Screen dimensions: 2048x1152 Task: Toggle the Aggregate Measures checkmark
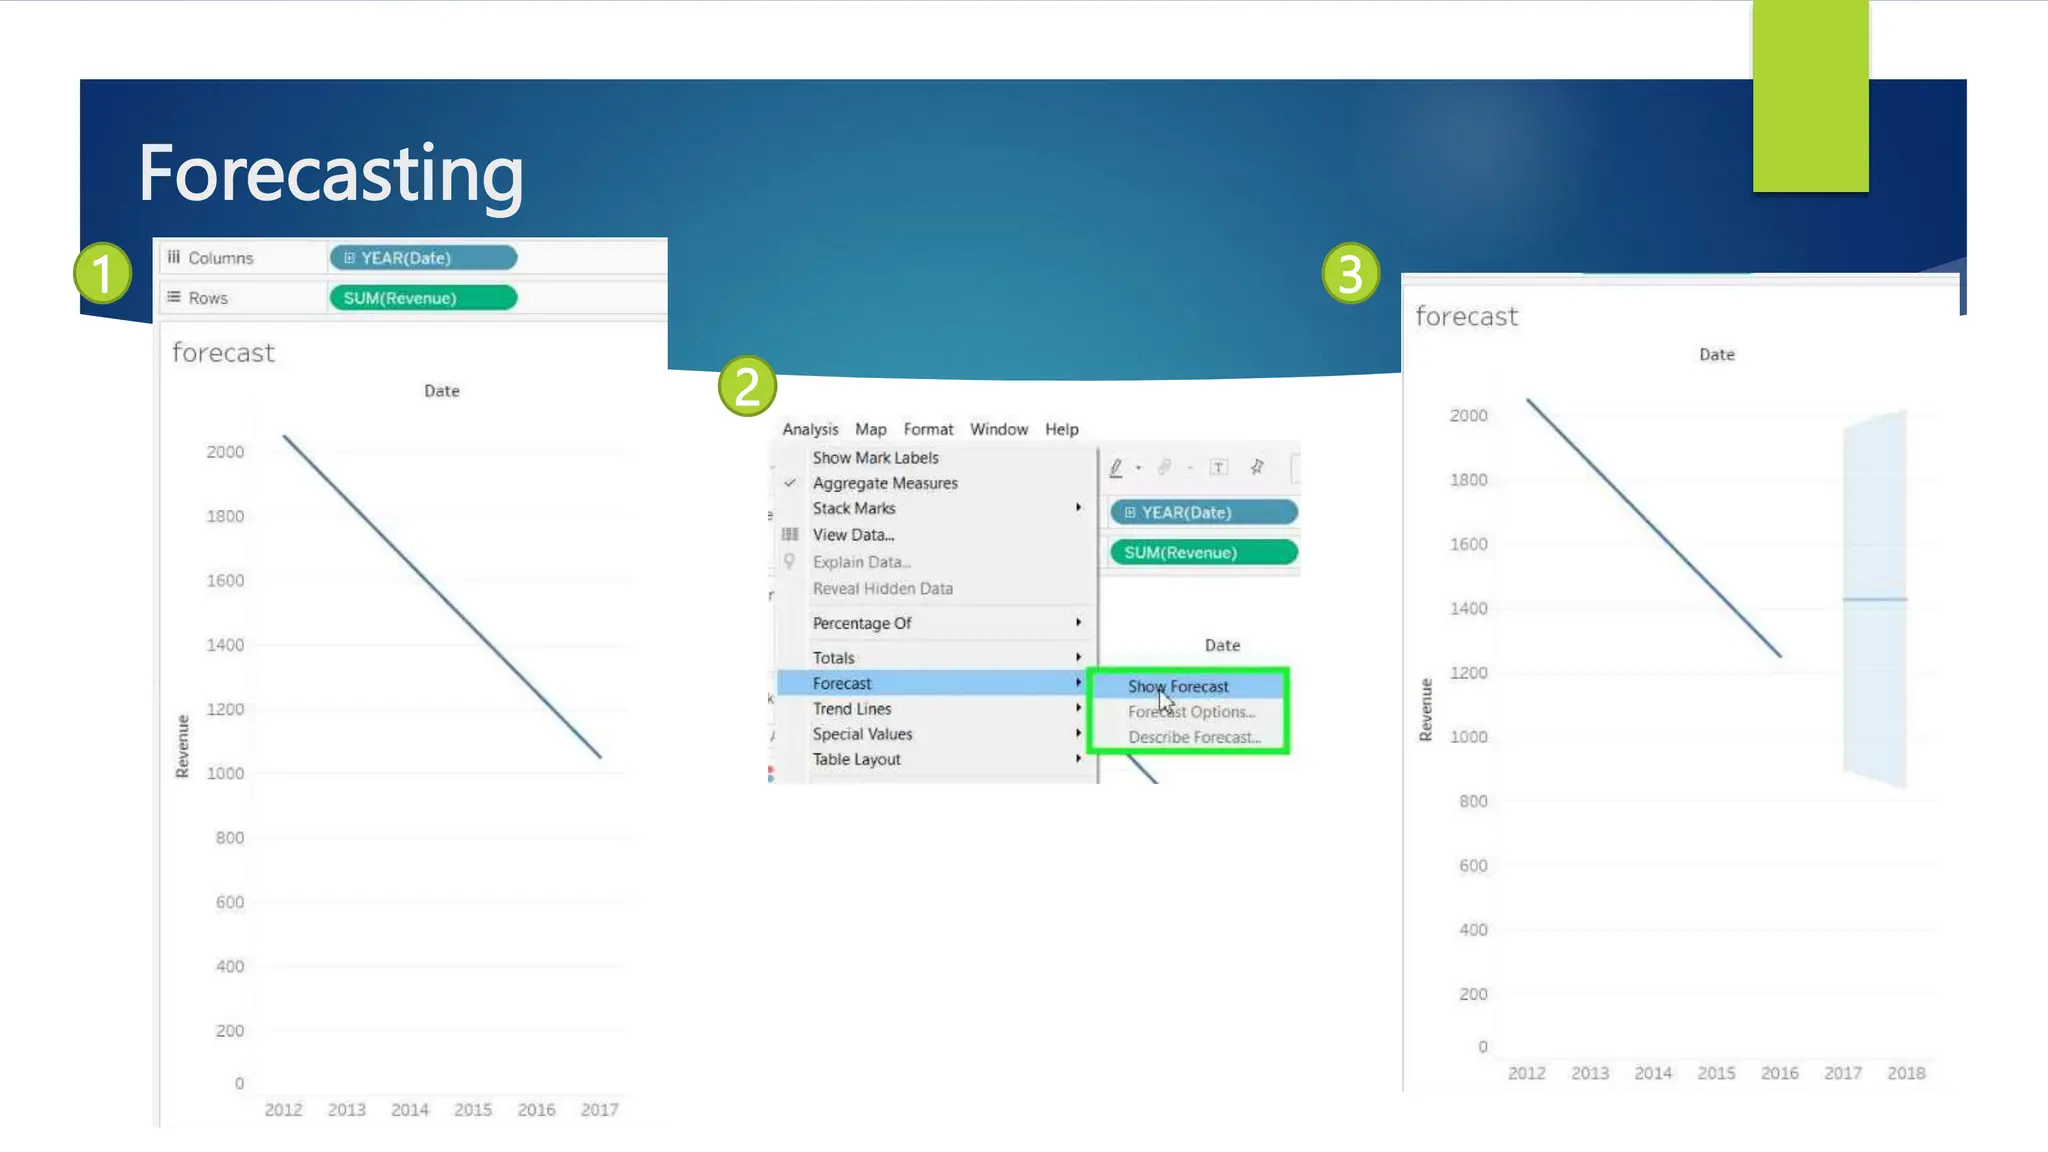pos(790,483)
